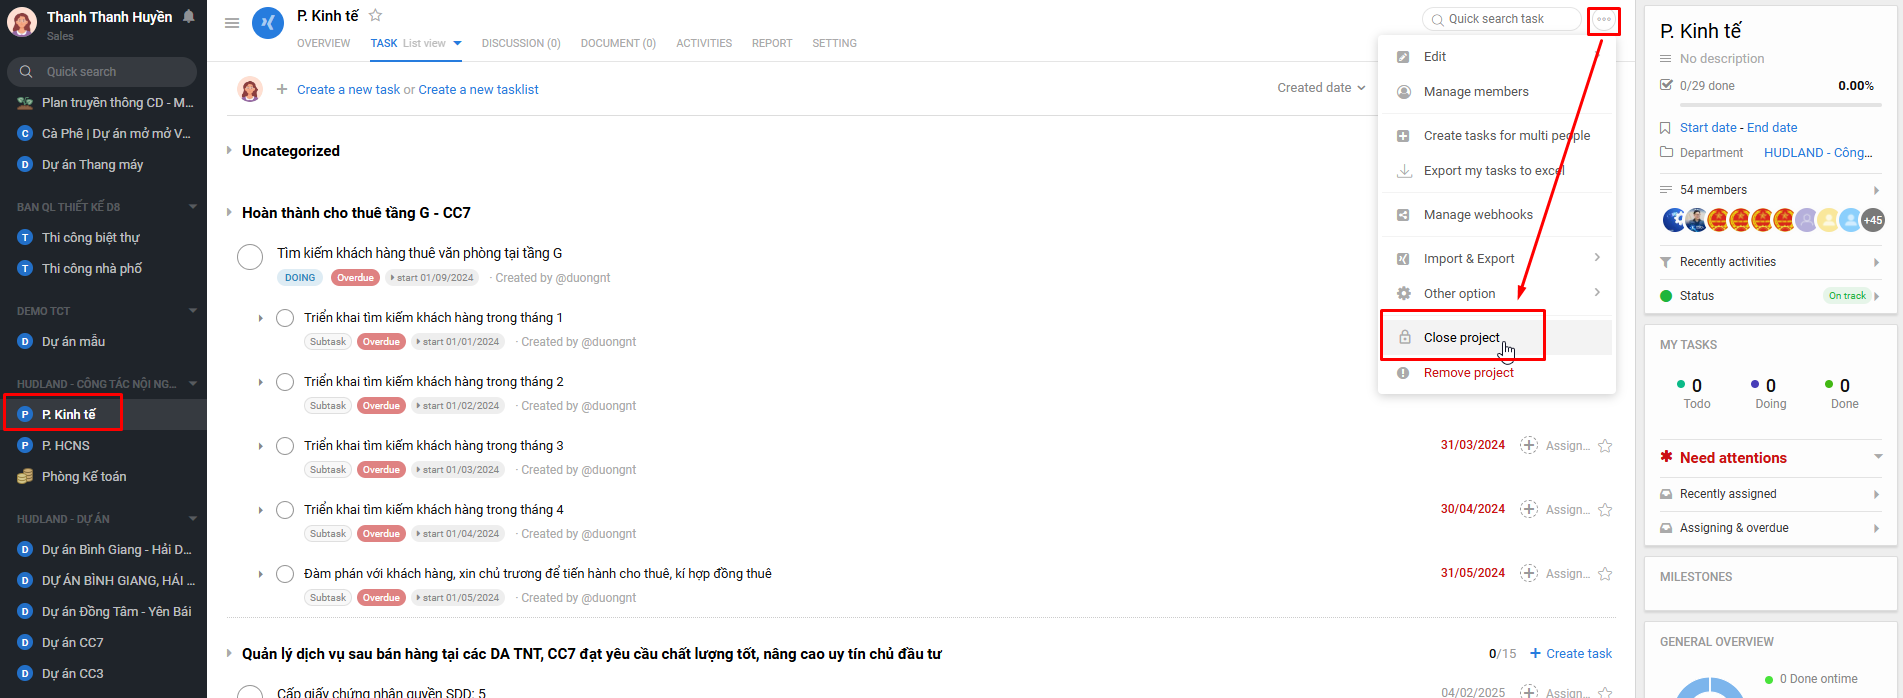
Task: Click the green Status indicator dot
Action: 1666,295
